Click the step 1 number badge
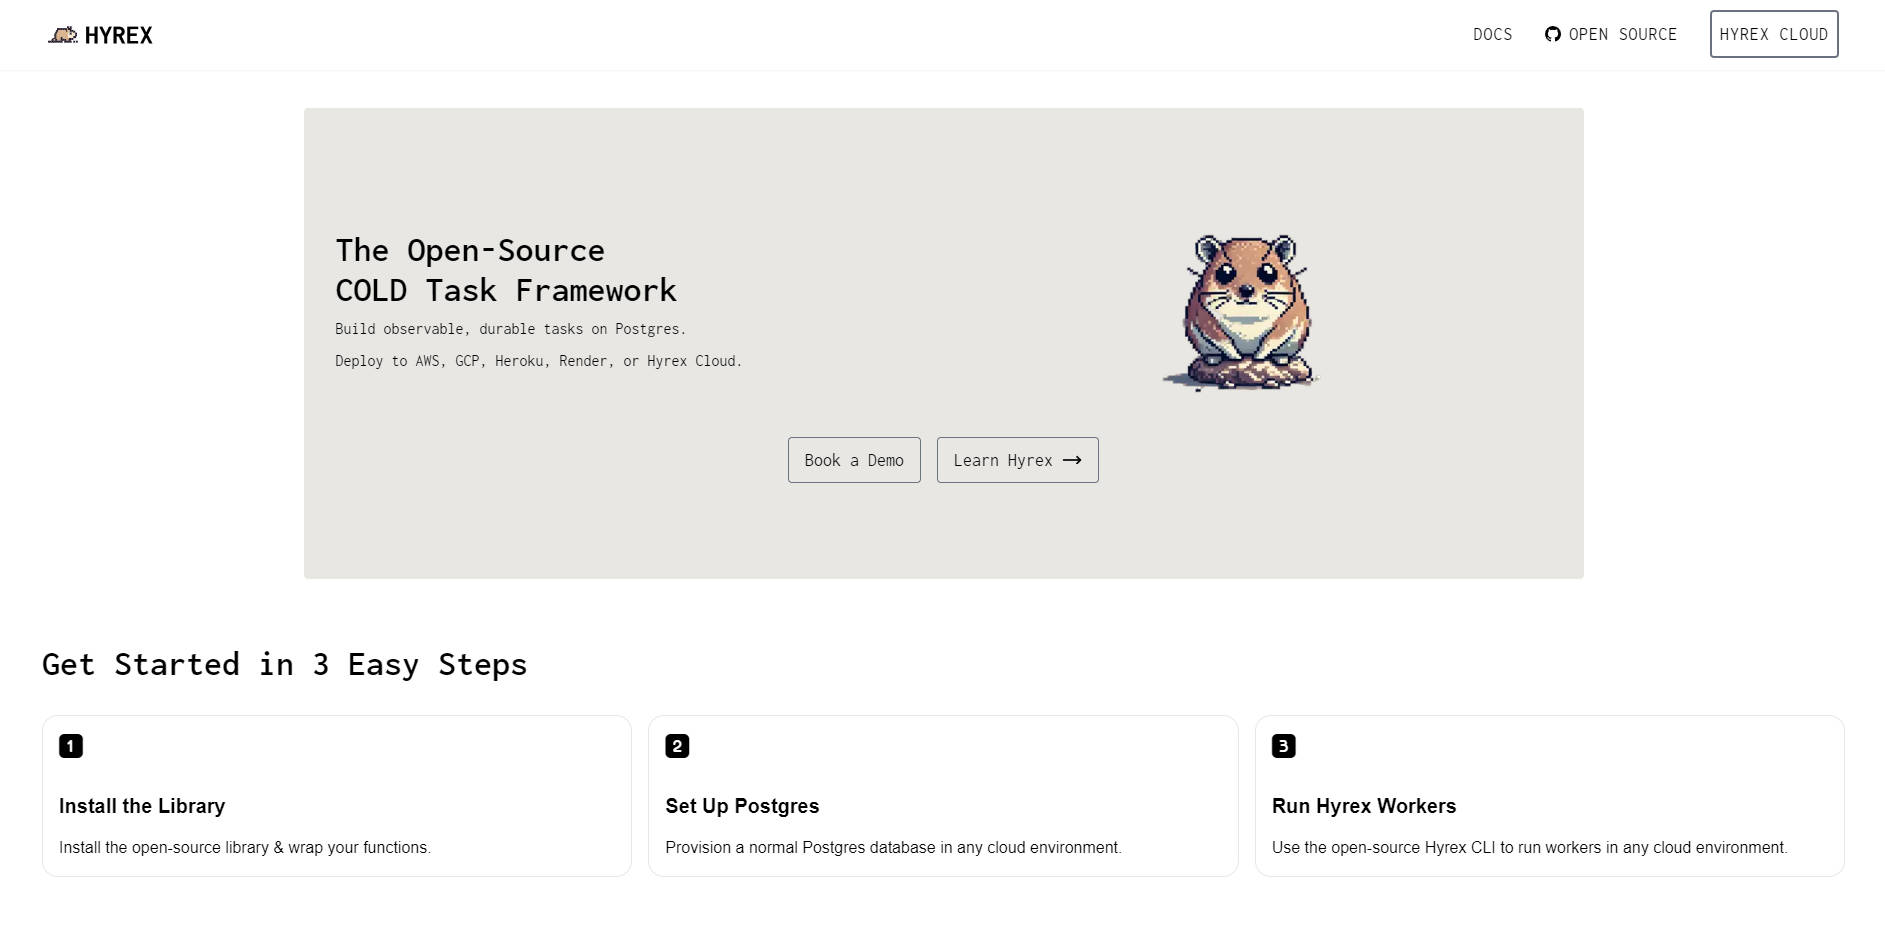This screenshot has height=932, width=1885. click(x=71, y=746)
